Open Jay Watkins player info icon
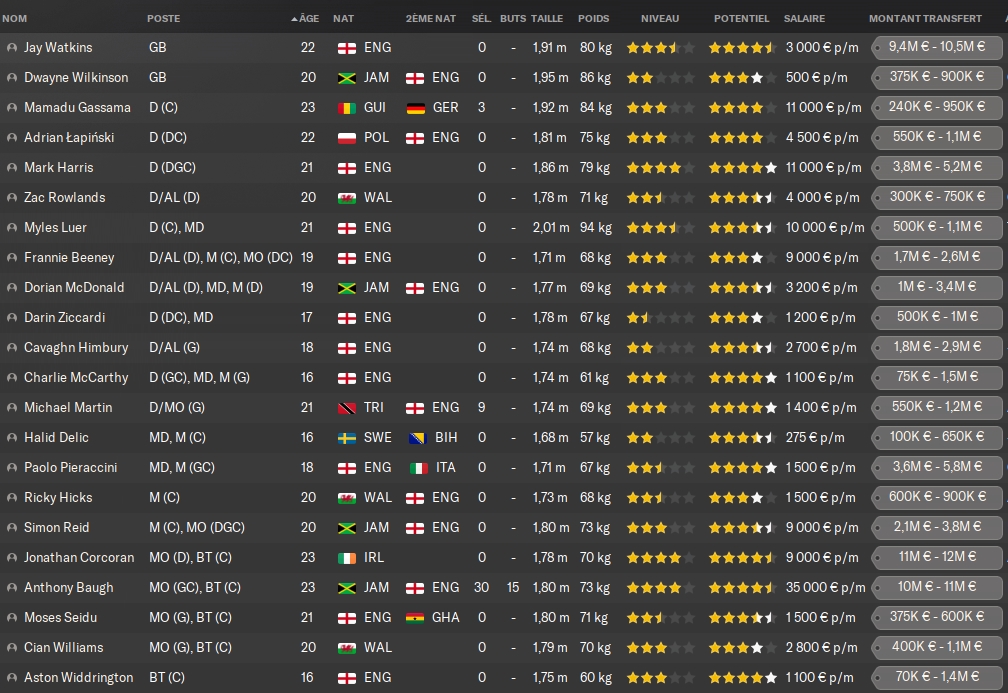The image size is (1008, 693). (x=12, y=48)
